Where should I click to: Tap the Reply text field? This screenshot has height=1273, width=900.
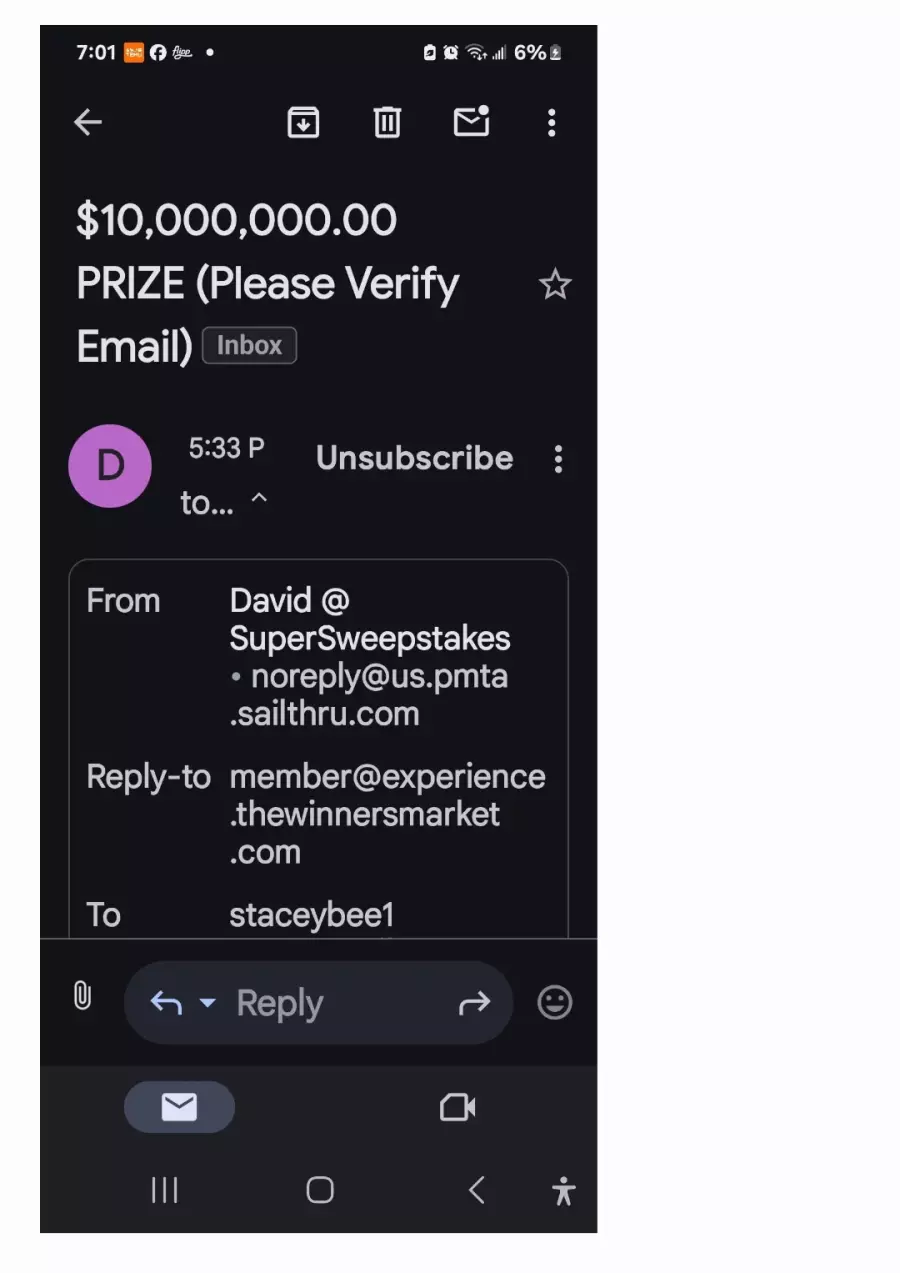(x=279, y=1003)
